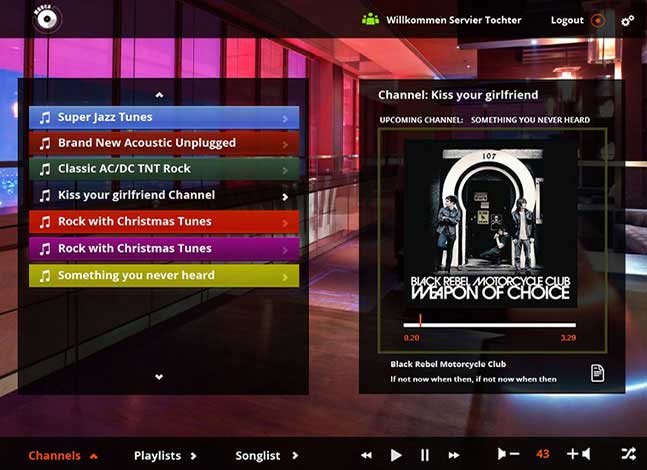Click the orange logout circle icon
647x470 pixels.
pos(597,20)
